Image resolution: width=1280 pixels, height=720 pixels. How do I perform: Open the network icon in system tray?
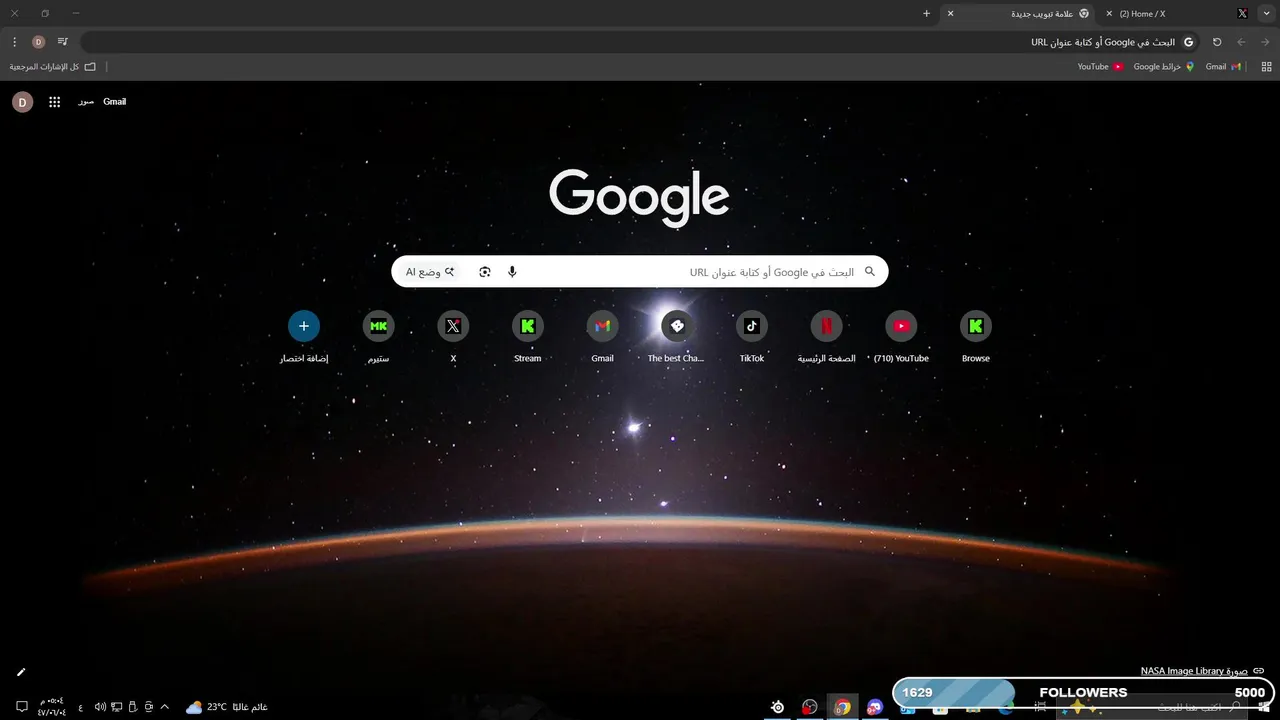coord(116,707)
